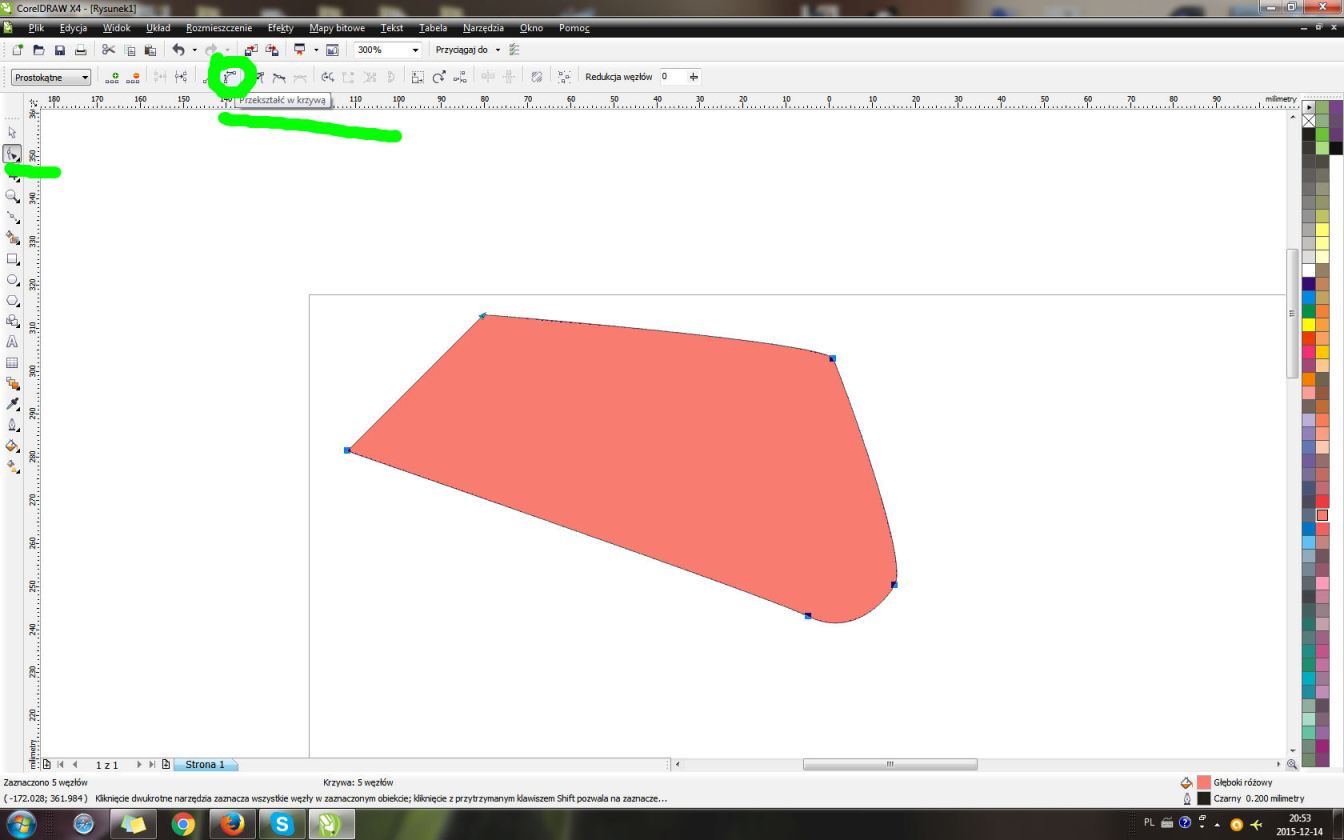Click the Firefox icon in the taskbar

point(232,824)
